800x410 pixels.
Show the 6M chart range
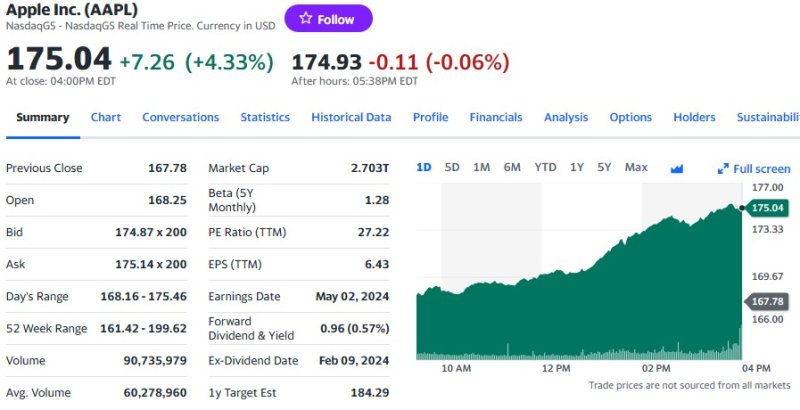pyautogui.click(x=512, y=167)
